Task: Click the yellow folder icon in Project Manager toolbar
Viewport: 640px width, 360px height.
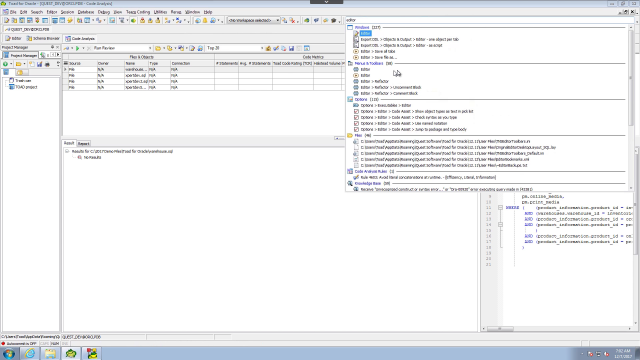Action: (x=18, y=64)
